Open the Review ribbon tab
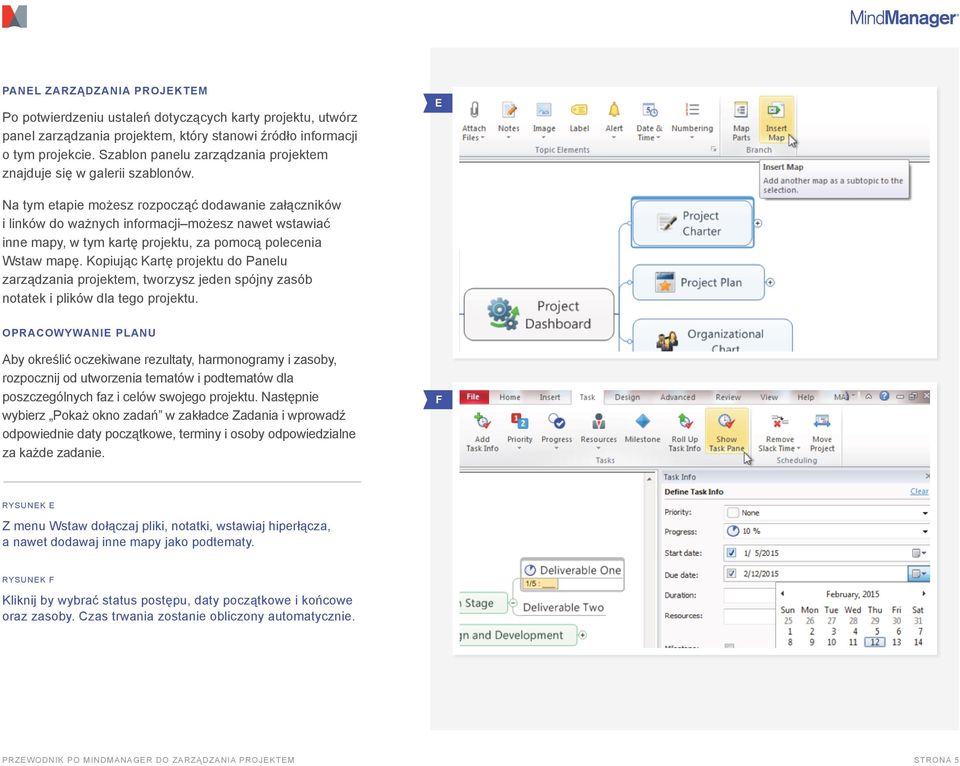This screenshot has height=766, width=960. pos(728,397)
